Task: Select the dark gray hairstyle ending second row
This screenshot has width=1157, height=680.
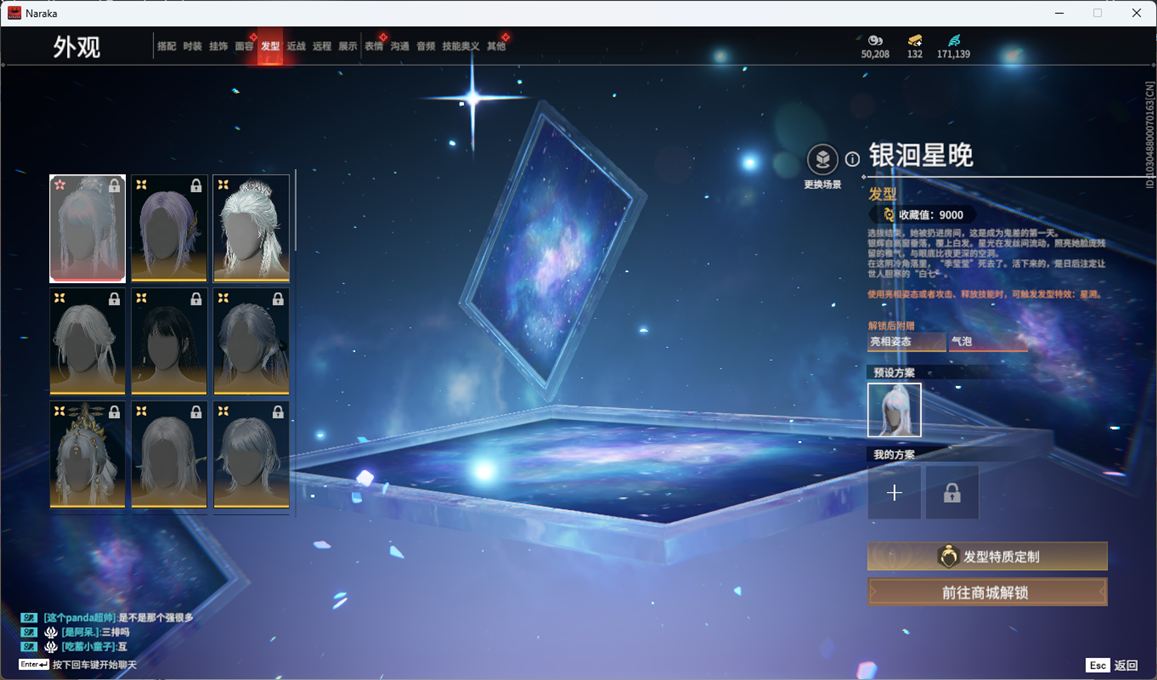Action: coord(251,341)
